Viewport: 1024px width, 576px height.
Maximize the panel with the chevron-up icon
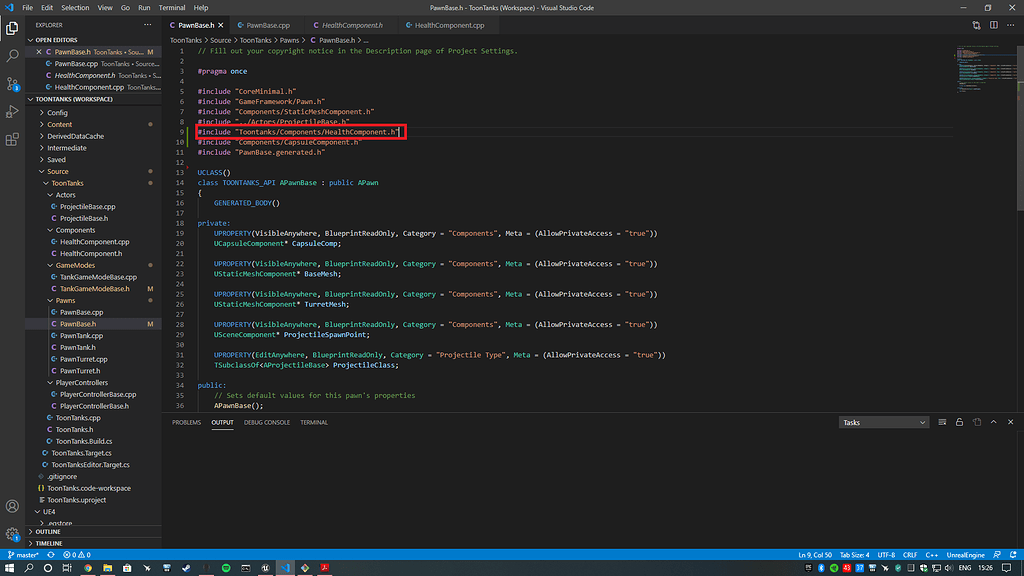click(993, 422)
